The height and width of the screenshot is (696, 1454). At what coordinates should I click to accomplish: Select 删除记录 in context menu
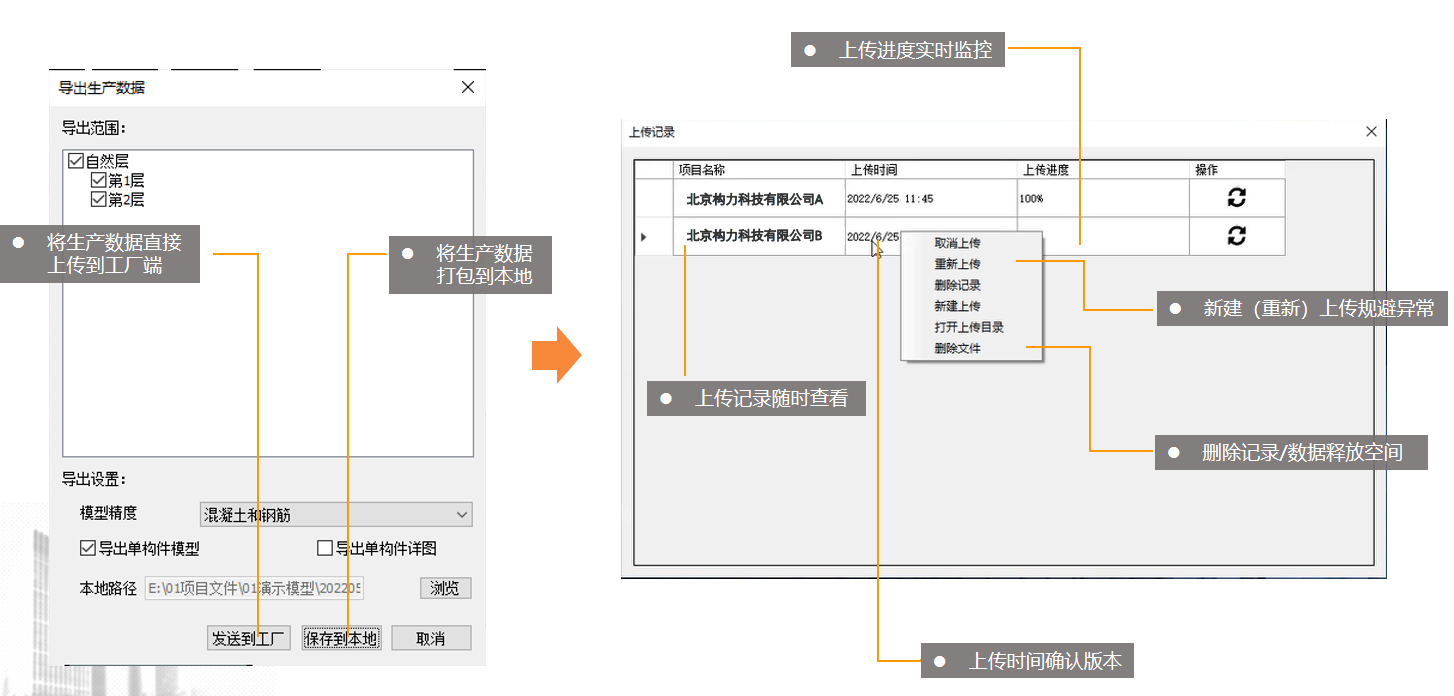pyautogui.click(x=957, y=285)
